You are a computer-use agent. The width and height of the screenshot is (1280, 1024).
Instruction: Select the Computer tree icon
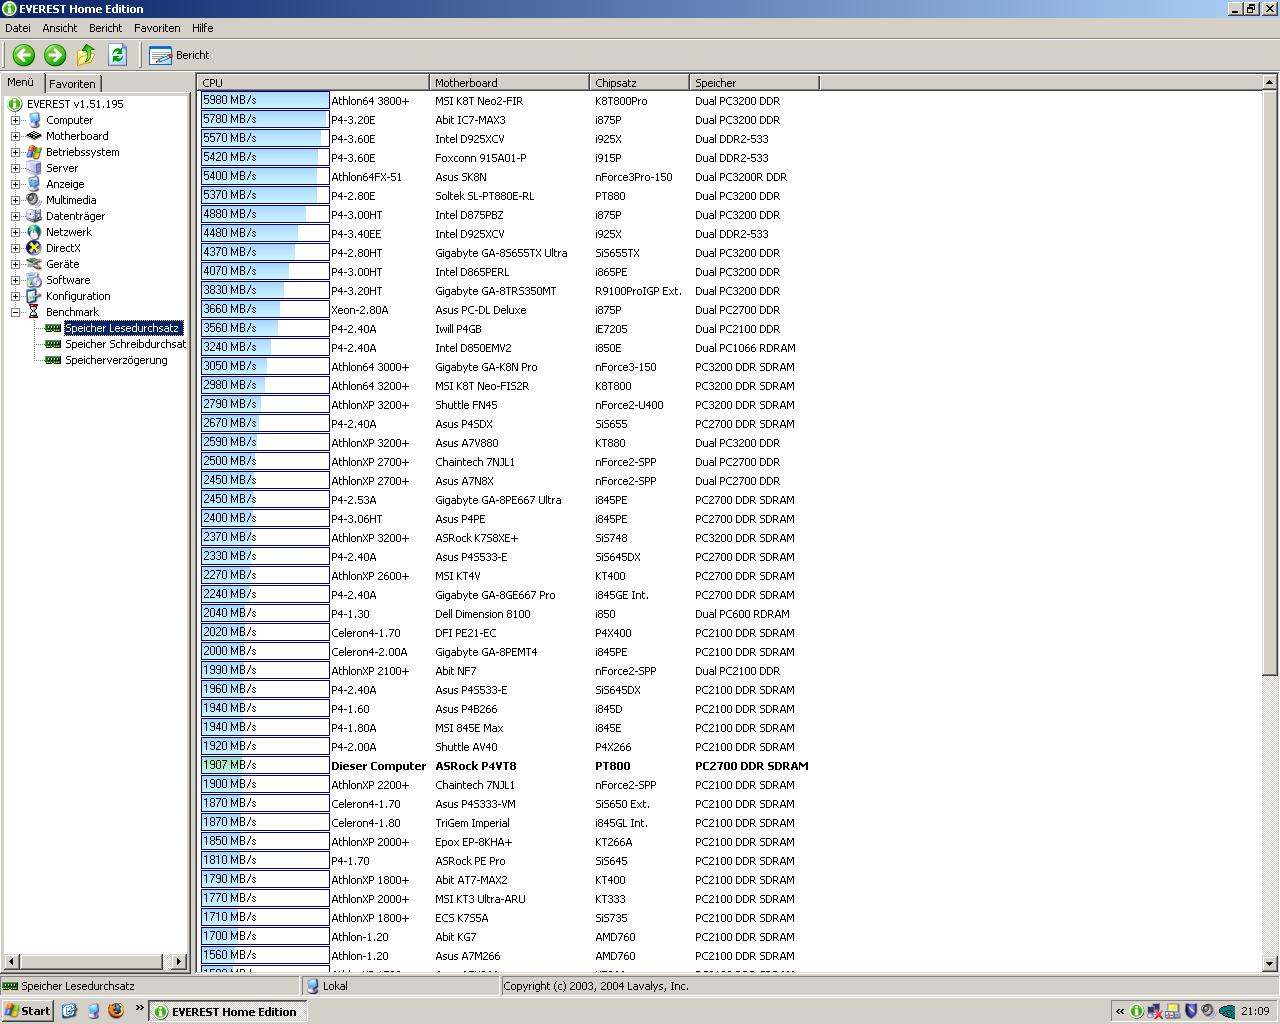34,120
